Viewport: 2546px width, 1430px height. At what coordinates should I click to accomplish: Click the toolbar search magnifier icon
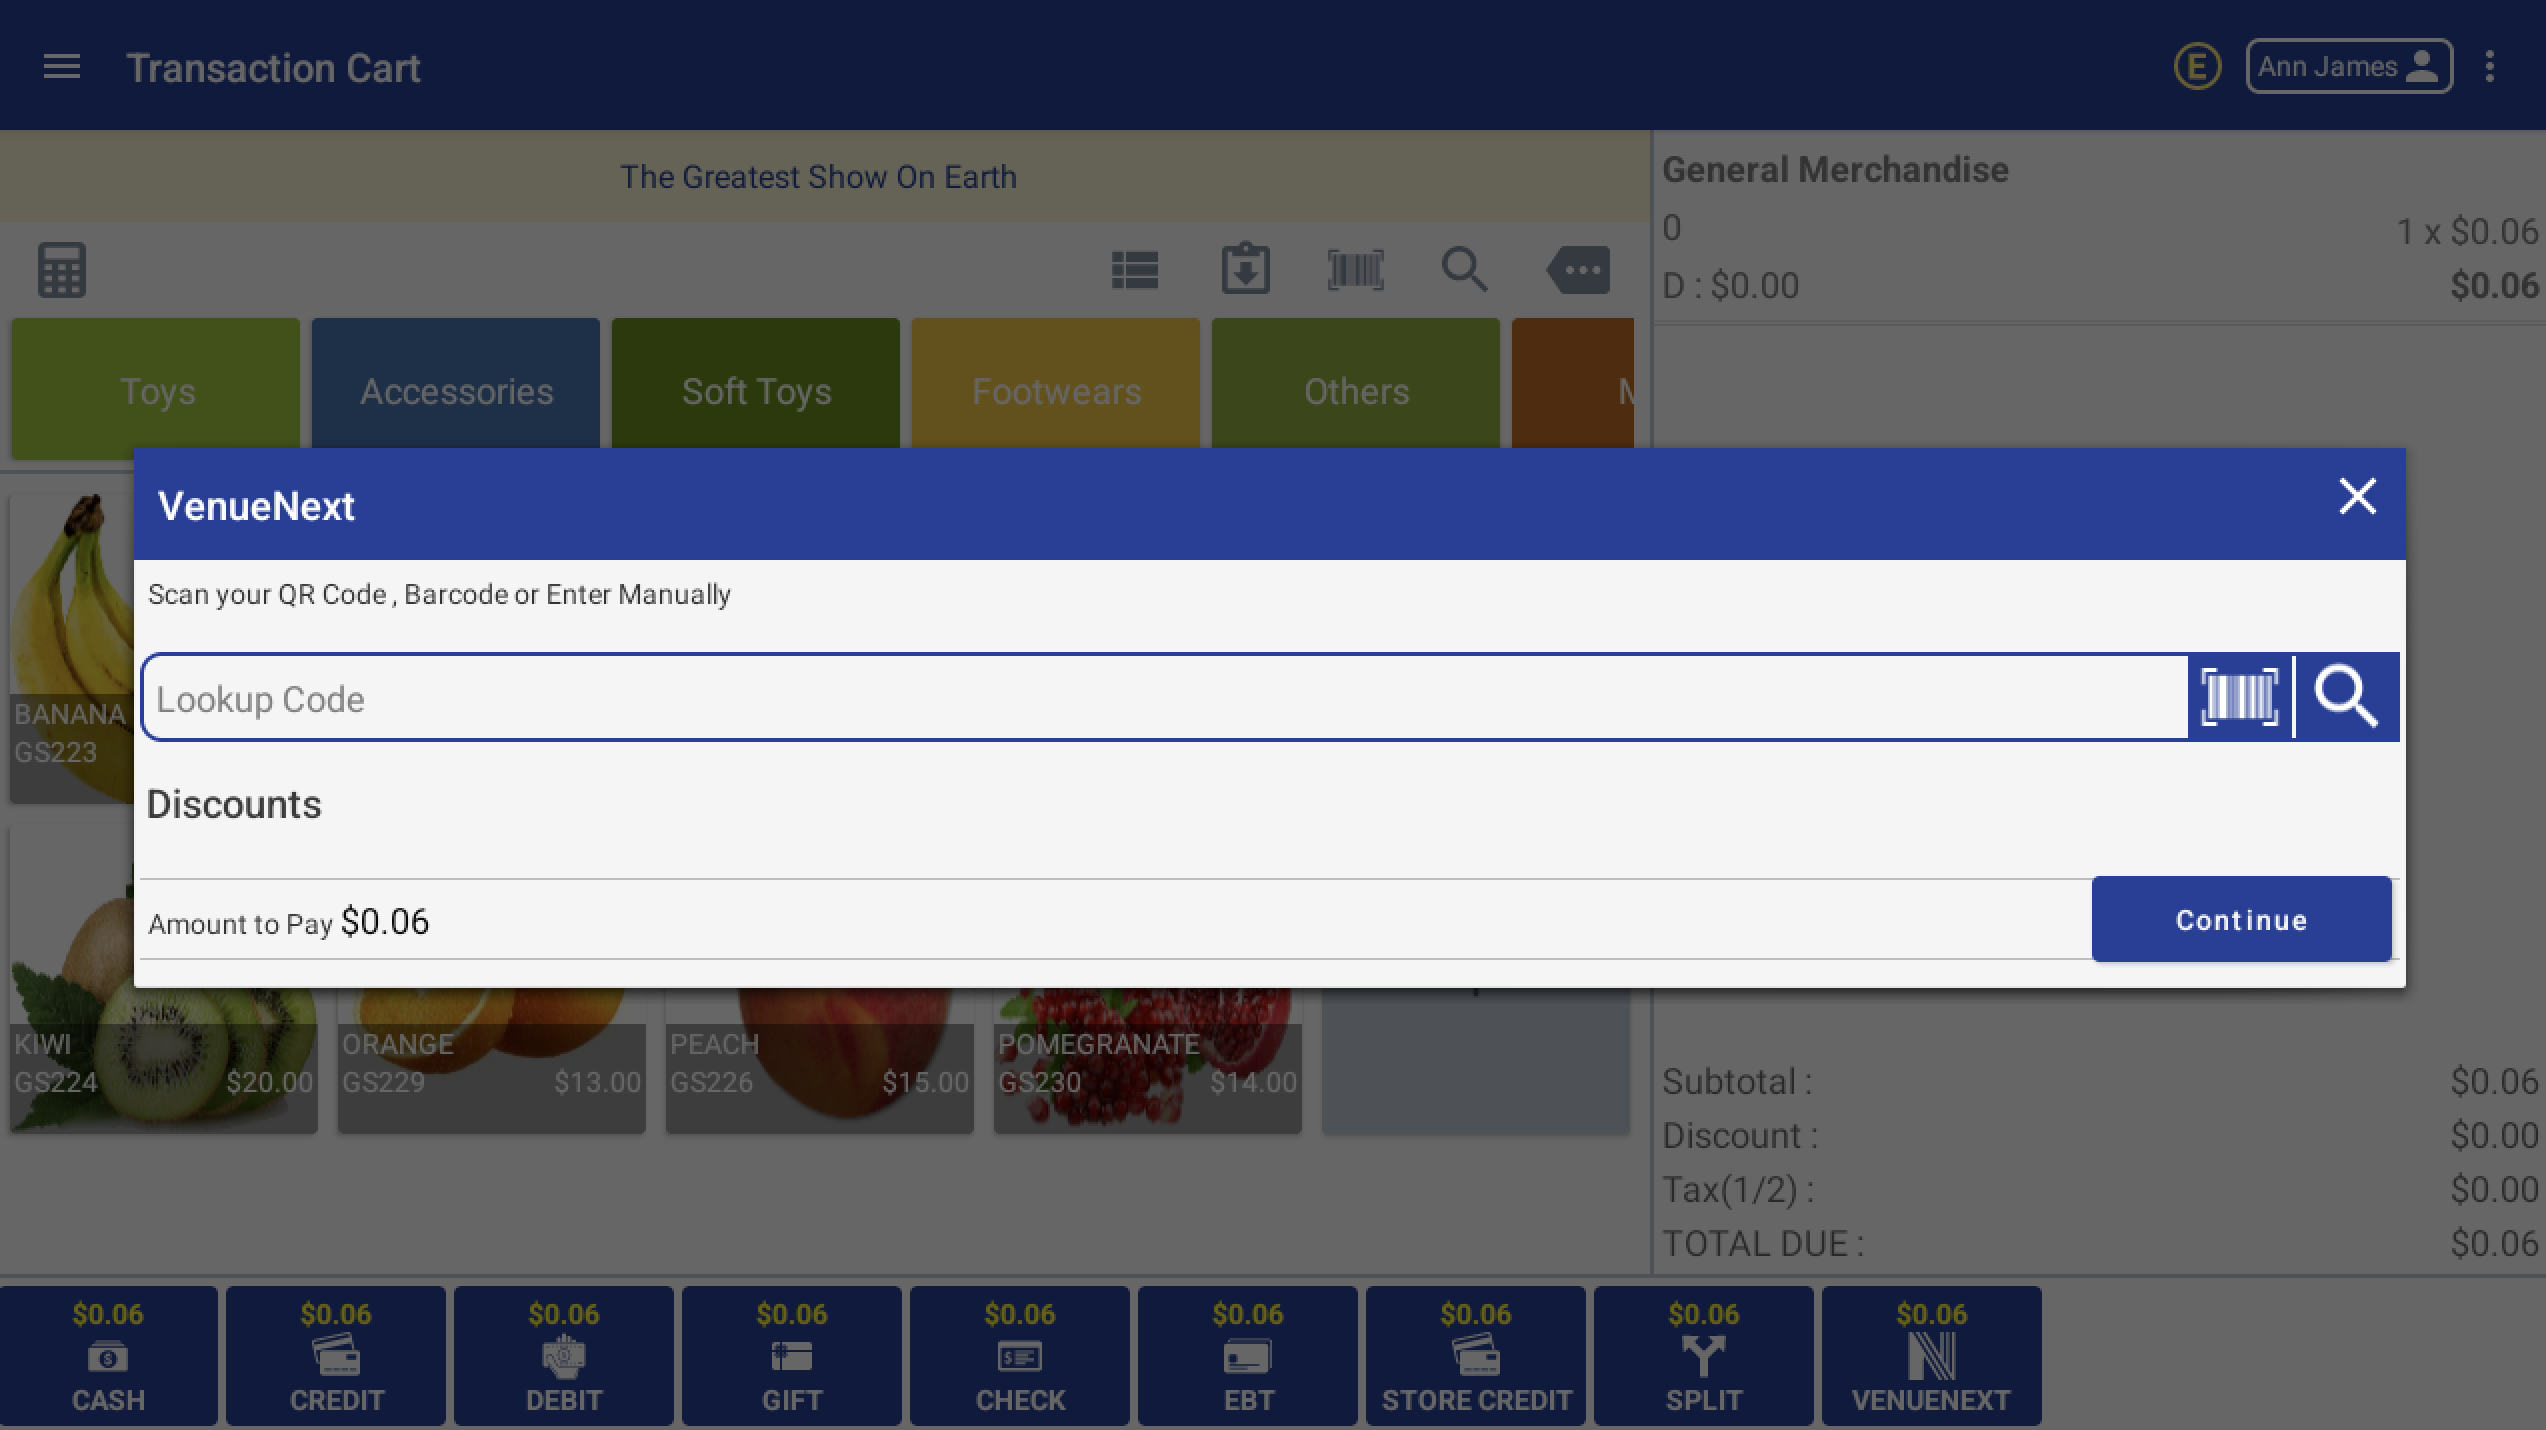point(1464,270)
